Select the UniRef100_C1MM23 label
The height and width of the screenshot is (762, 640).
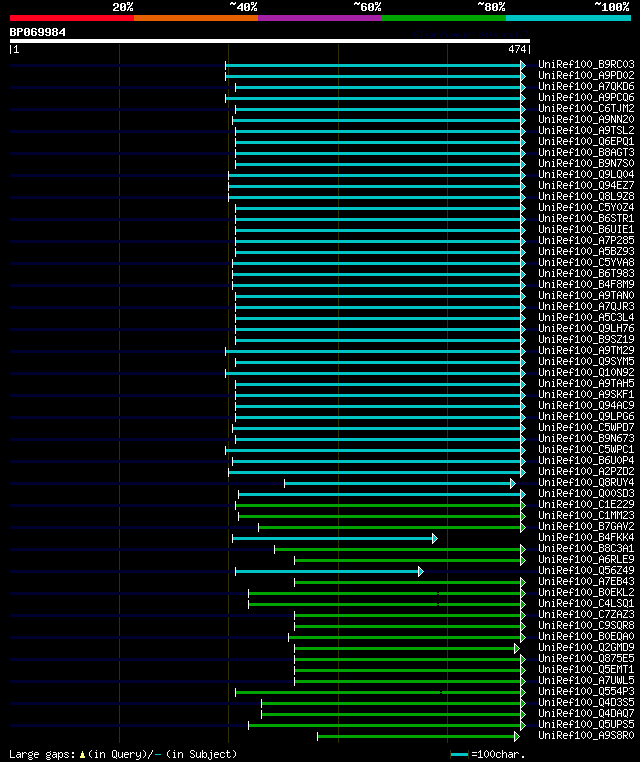tap(586, 515)
